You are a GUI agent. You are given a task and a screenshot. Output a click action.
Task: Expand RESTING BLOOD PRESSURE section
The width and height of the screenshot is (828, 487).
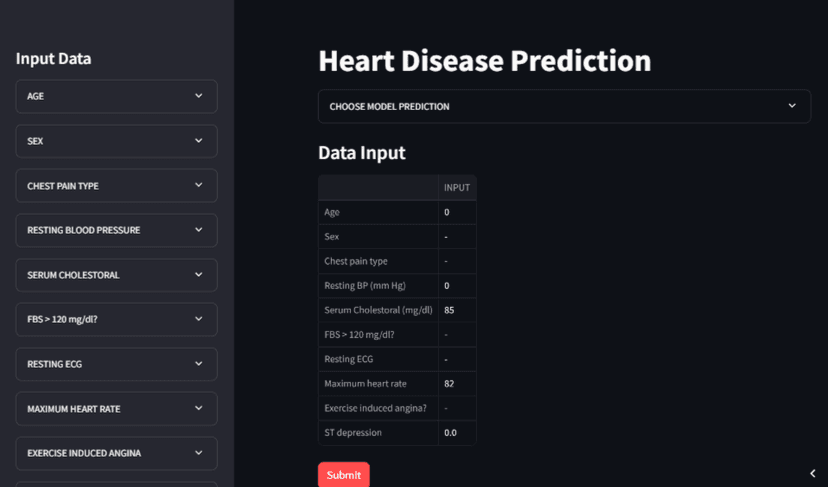(x=116, y=230)
